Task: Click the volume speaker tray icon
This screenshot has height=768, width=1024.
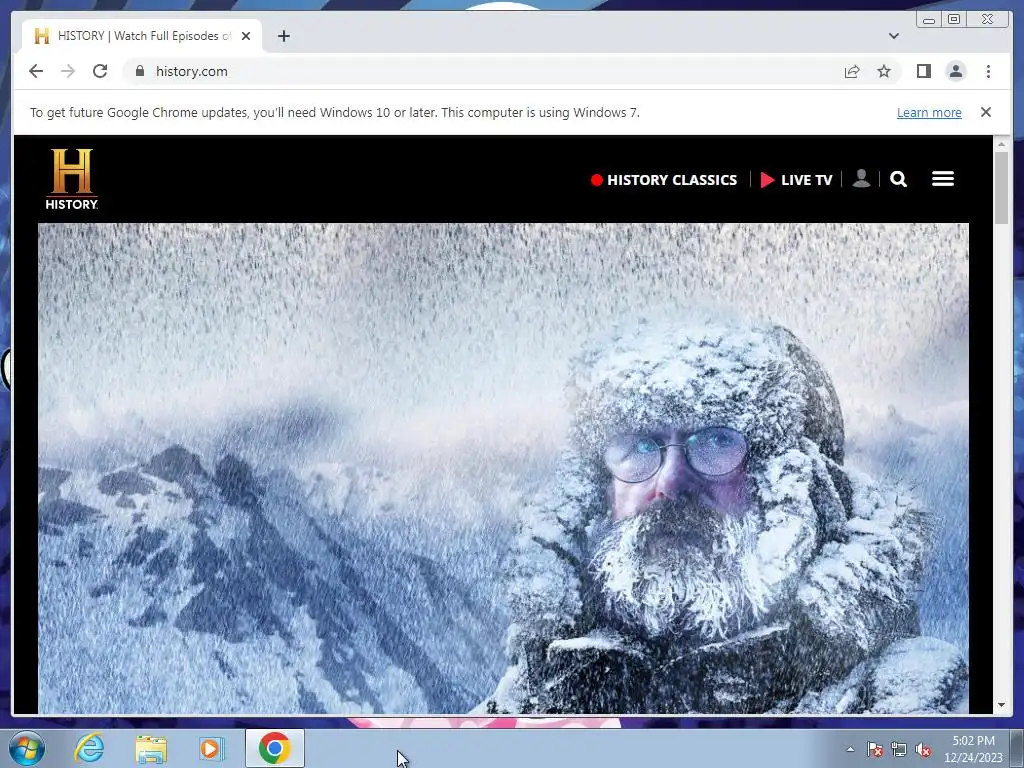Action: pyautogui.click(x=923, y=750)
